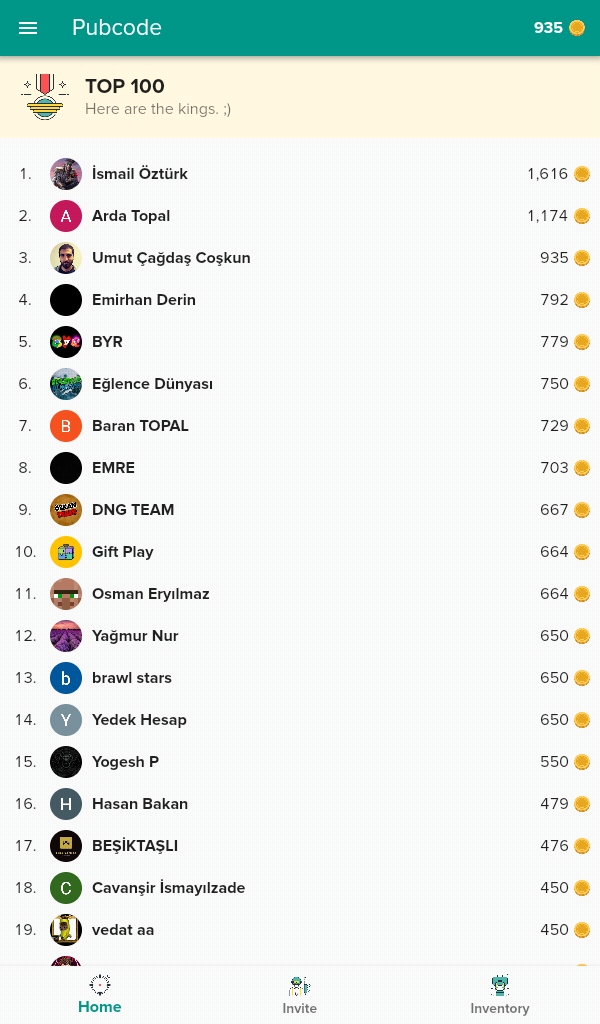Open Yağmur Nur's lavender avatar
Screen dimensions: 600x1024
tap(66, 635)
